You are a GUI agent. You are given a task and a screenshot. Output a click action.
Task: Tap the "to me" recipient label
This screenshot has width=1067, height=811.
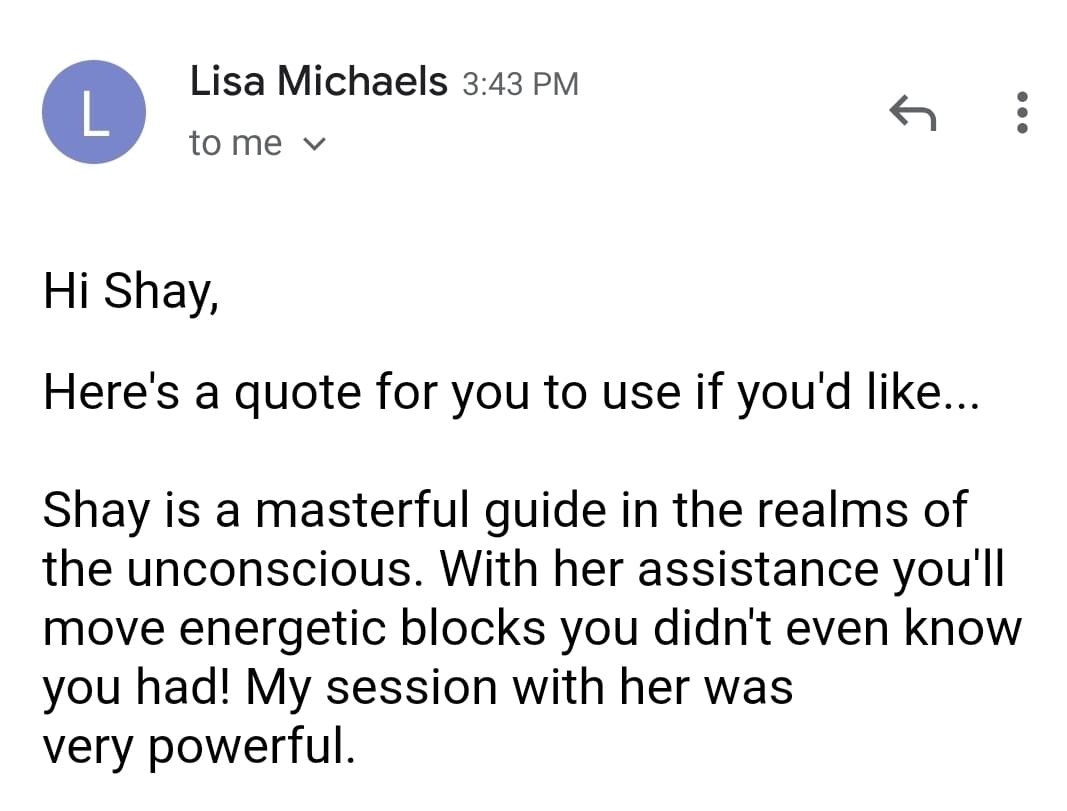[235, 143]
